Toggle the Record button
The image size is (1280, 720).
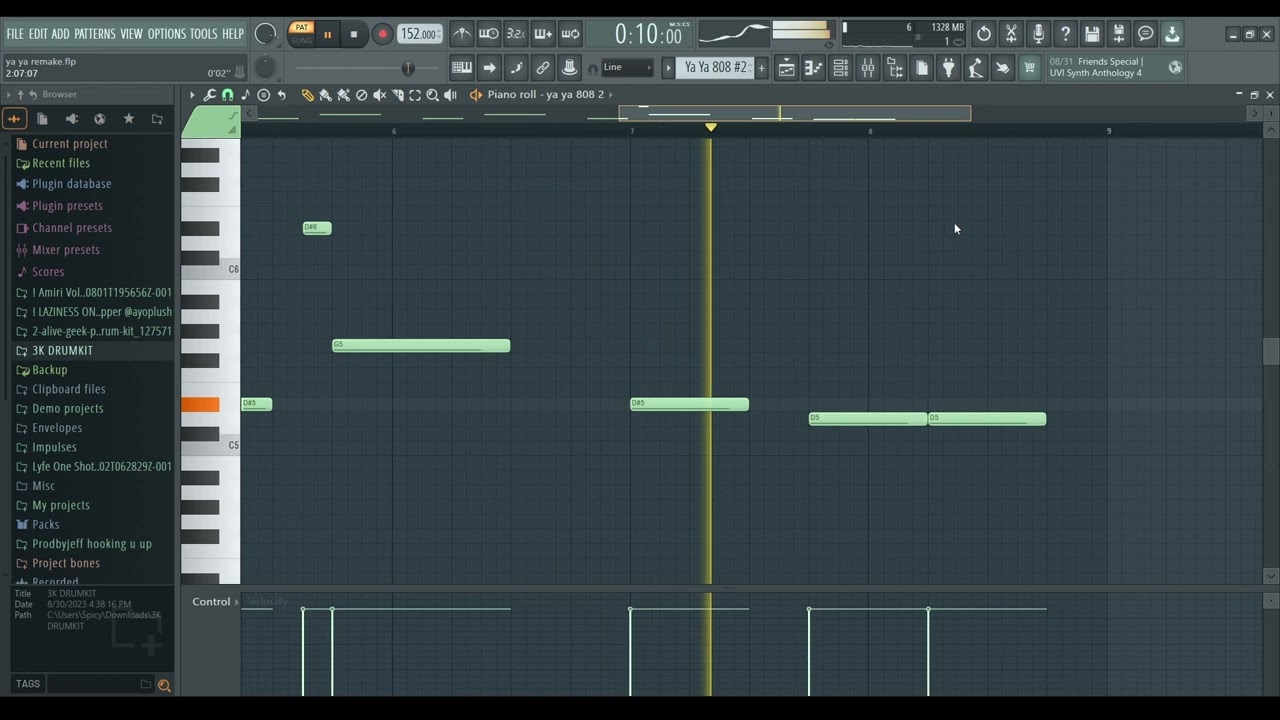click(382, 34)
